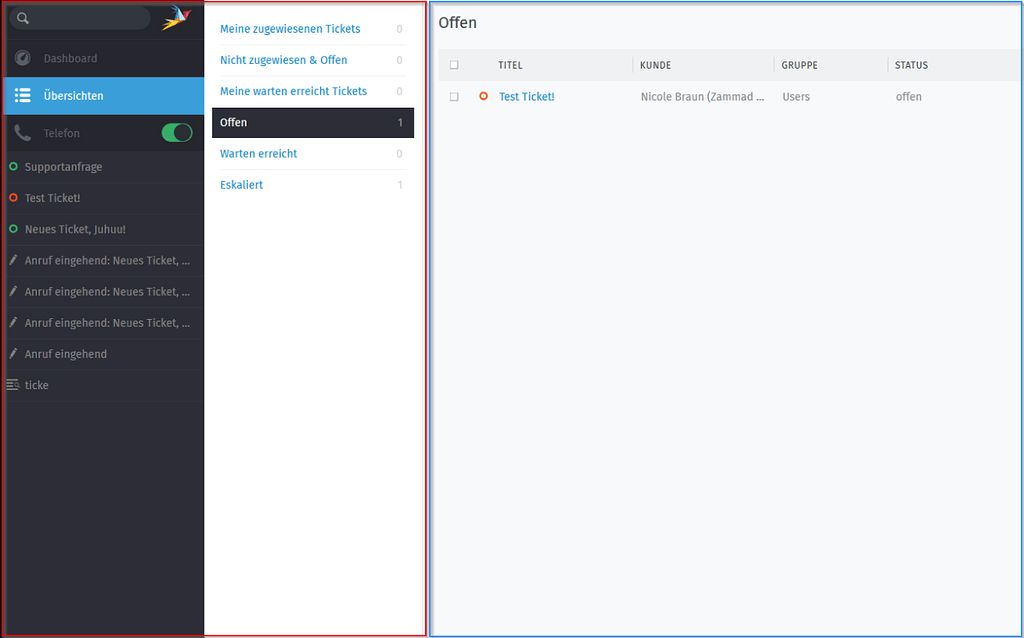Open the Eskaliert overview
This screenshot has height=638, width=1024.
coord(241,184)
